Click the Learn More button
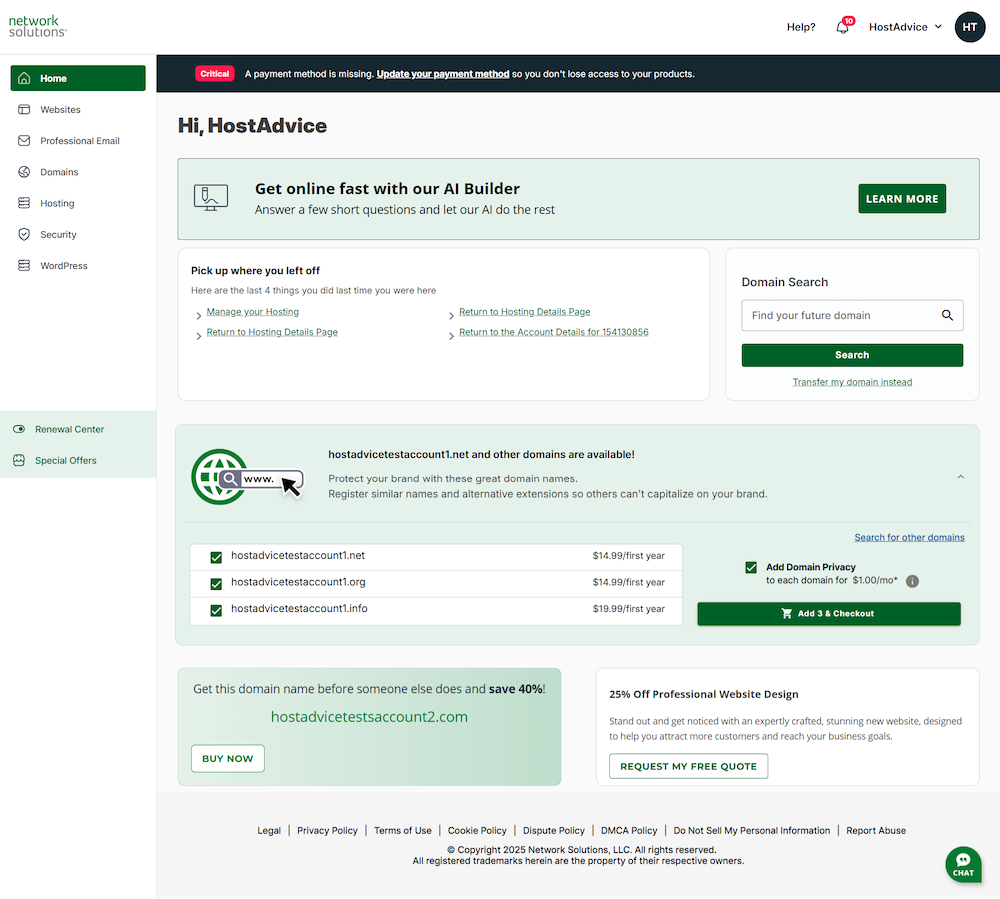This screenshot has height=899, width=1000. tap(901, 199)
